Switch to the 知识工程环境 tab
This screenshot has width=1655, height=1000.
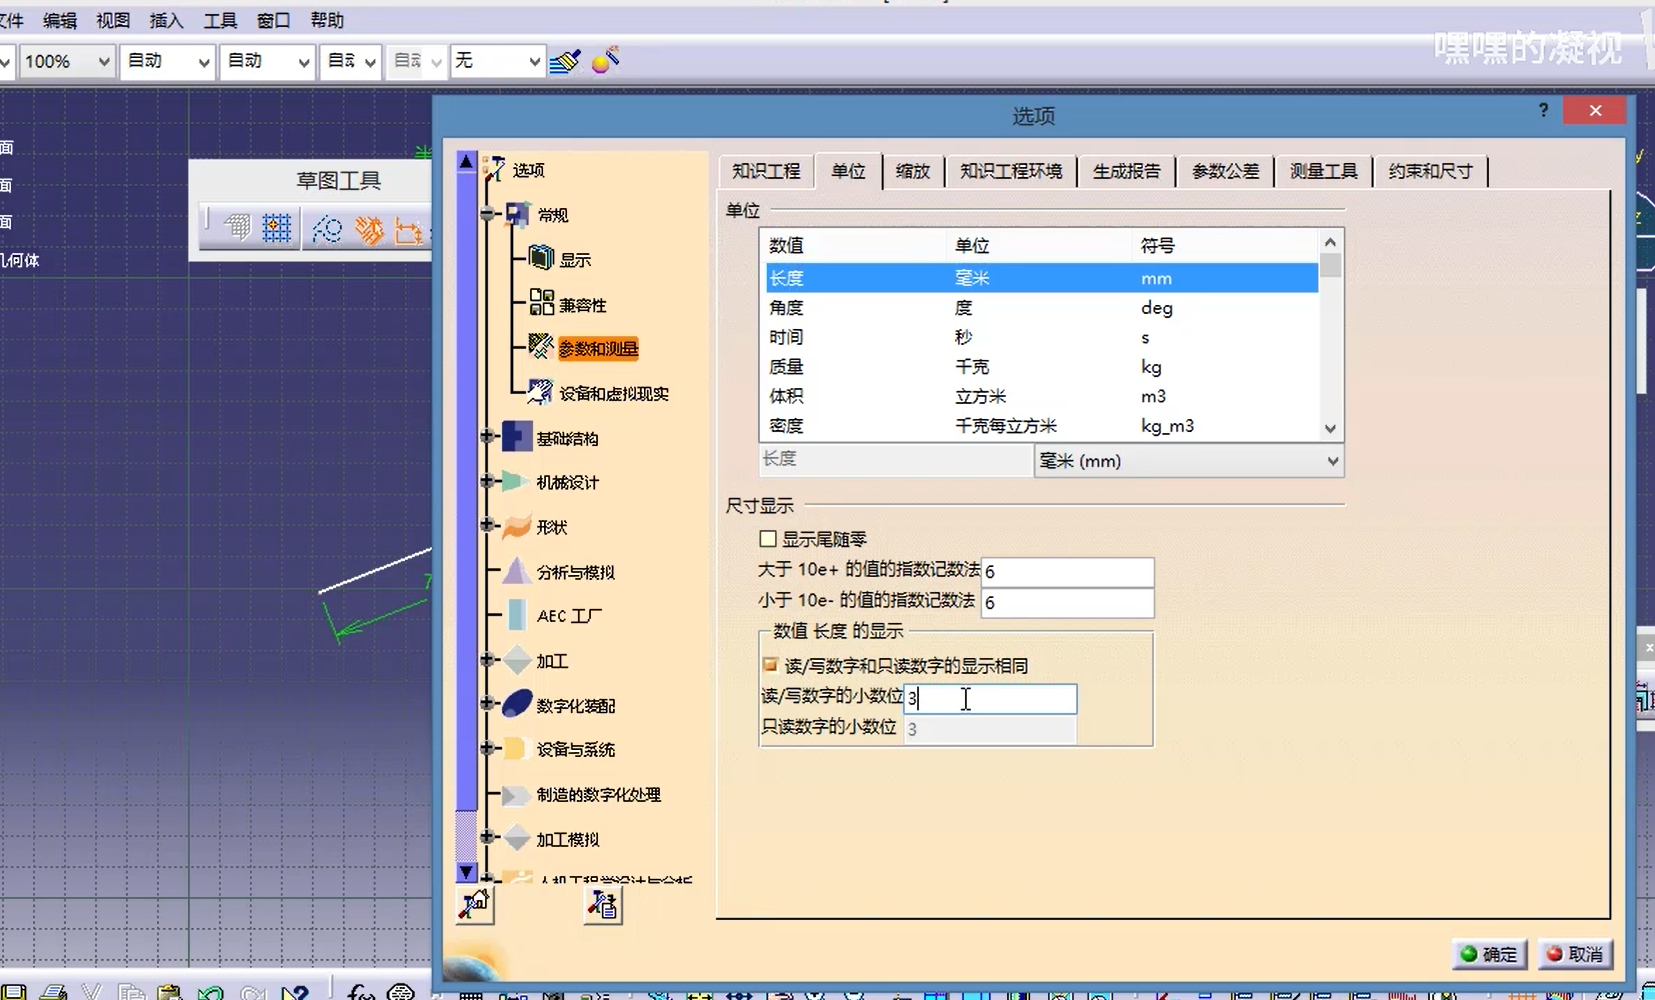pyautogui.click(x=1011, y=171)
